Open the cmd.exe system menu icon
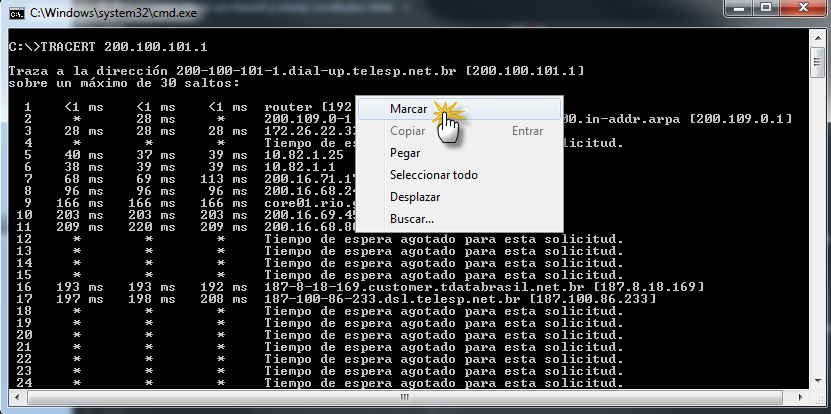831x414 pixels. pyautogui.click(x=17, y=12)
